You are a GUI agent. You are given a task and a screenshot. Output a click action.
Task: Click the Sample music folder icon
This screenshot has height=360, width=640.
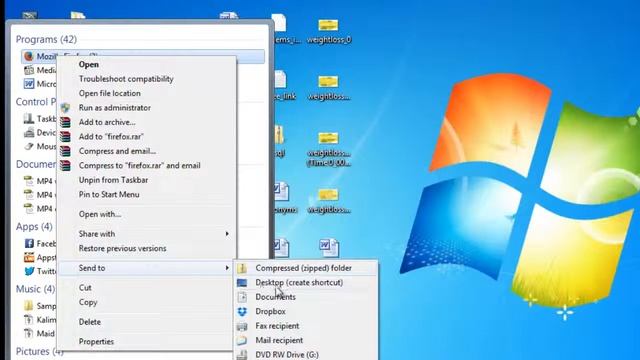coord(29,306)
